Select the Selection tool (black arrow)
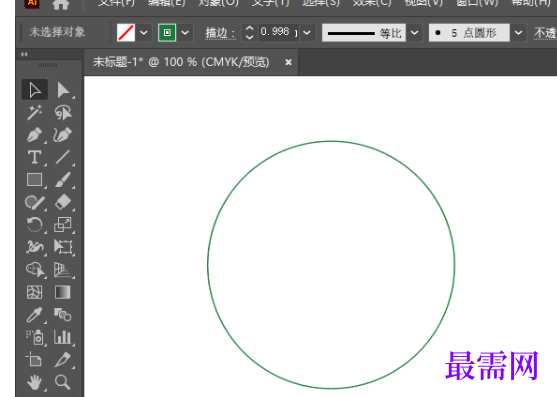Image resolution: width=557 pixels, height=397 pixels. point(34,90)
